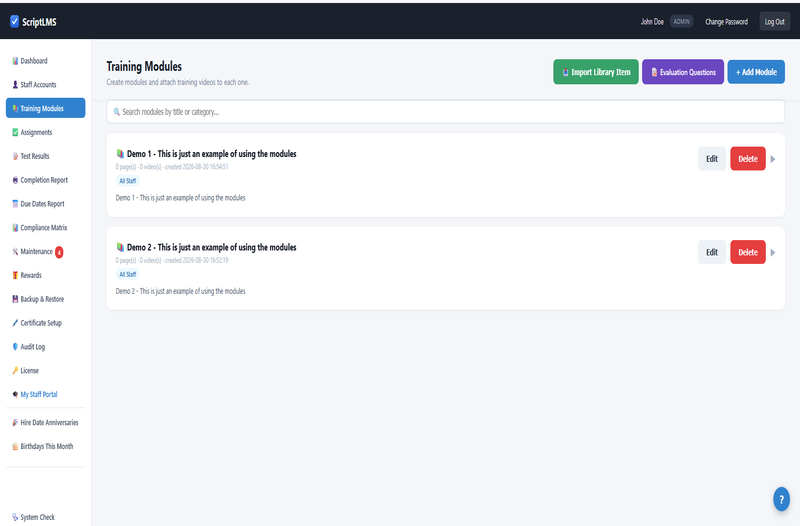Open Test Results in the sidebar
Viewport: 800px width, 526px height.
(x=45, y=156)
